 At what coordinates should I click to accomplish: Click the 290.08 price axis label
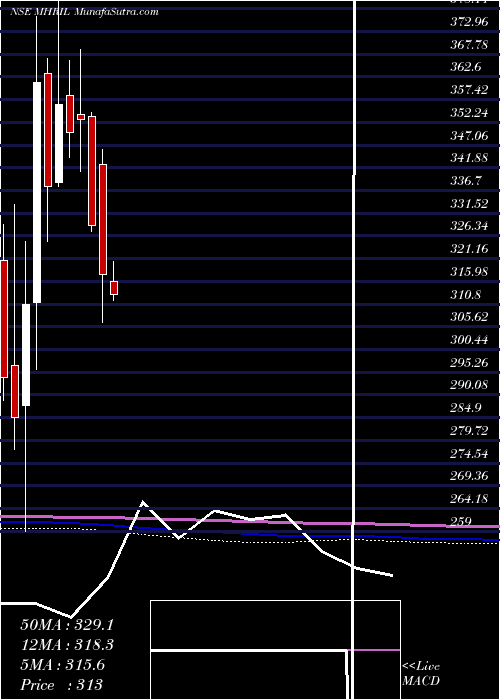(x=469, y=385)
